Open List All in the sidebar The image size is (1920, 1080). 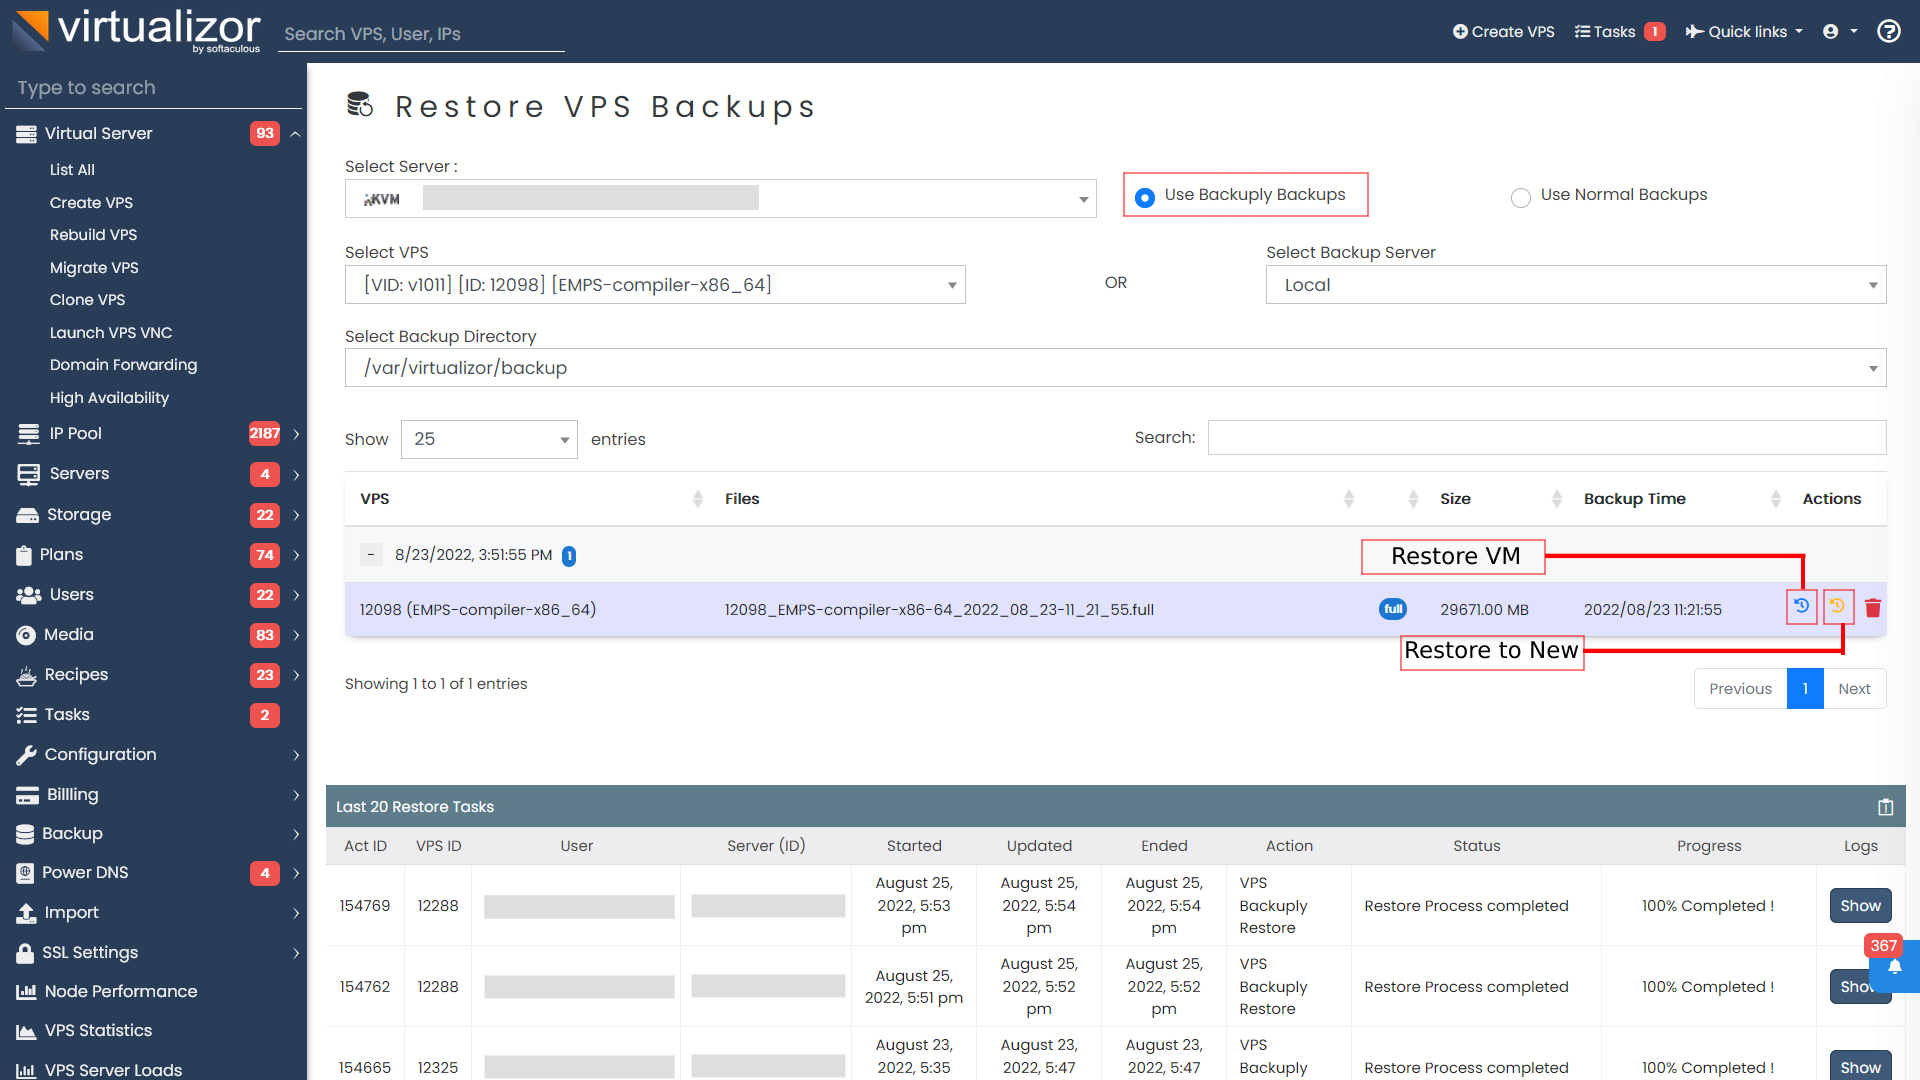(x=72, y=170)
